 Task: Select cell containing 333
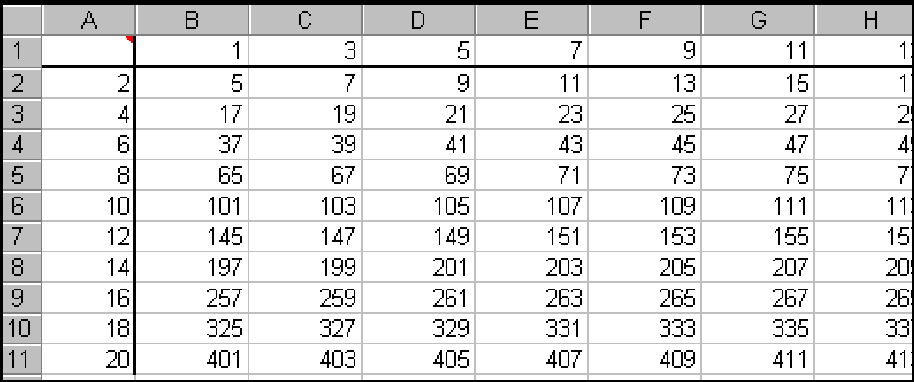(x=644, y=328)
